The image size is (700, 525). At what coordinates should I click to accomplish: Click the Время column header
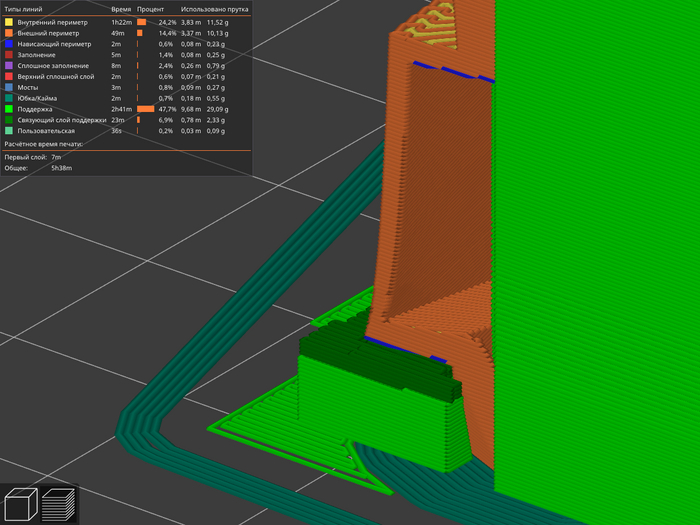click(120, 8)
